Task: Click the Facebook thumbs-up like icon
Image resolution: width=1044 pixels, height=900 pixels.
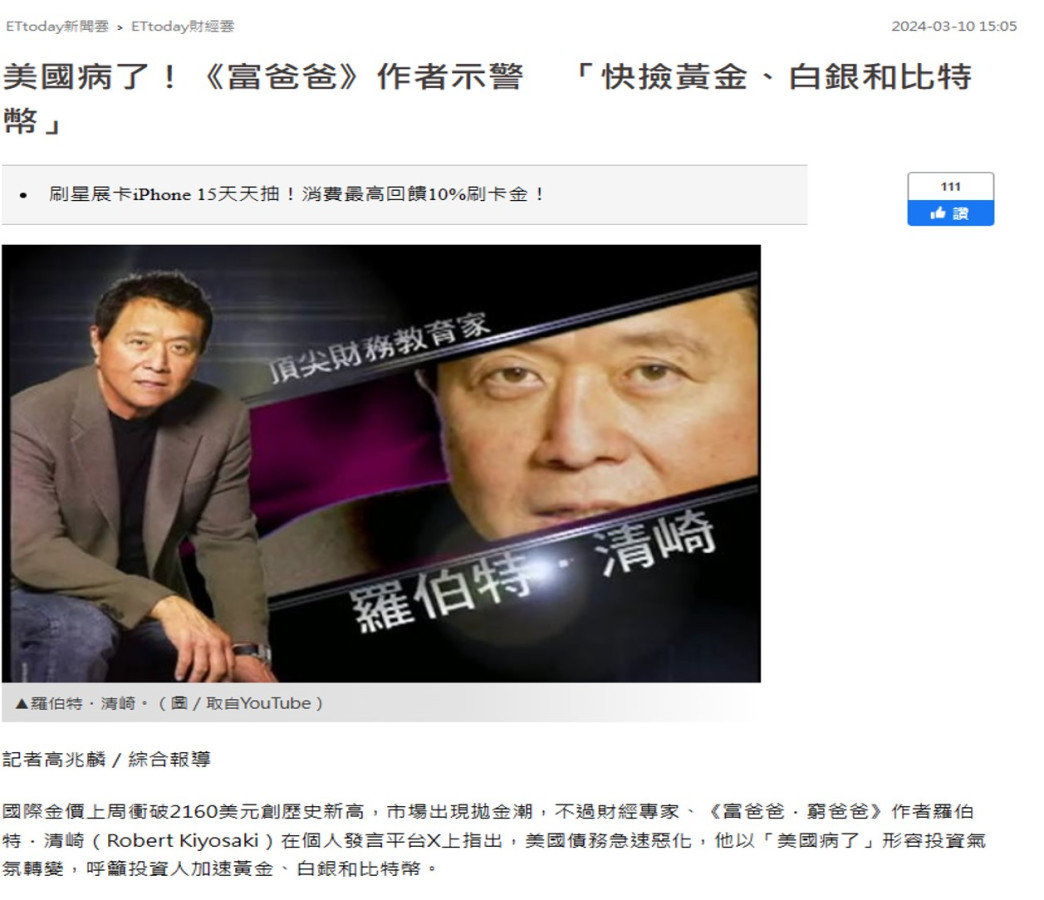Action: click(x=938, y=213)
